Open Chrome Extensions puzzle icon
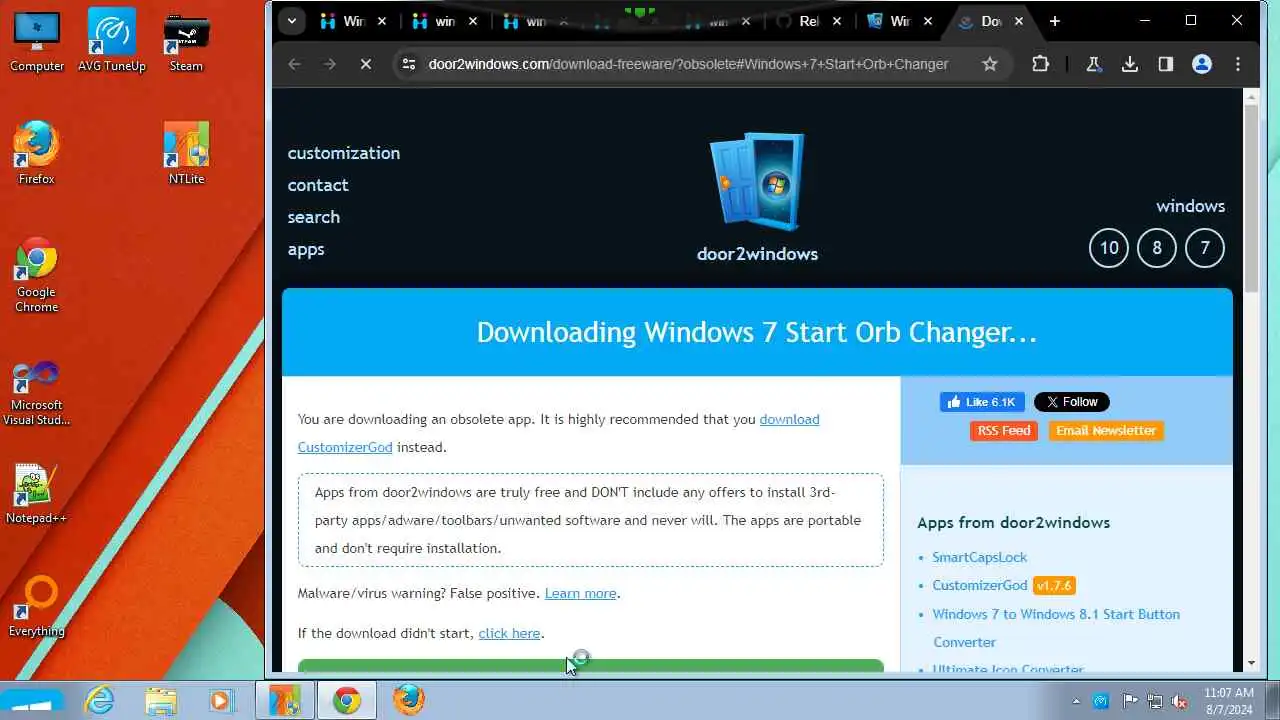This screenshot has height=720, width=1280. [x=1040, y=64]
